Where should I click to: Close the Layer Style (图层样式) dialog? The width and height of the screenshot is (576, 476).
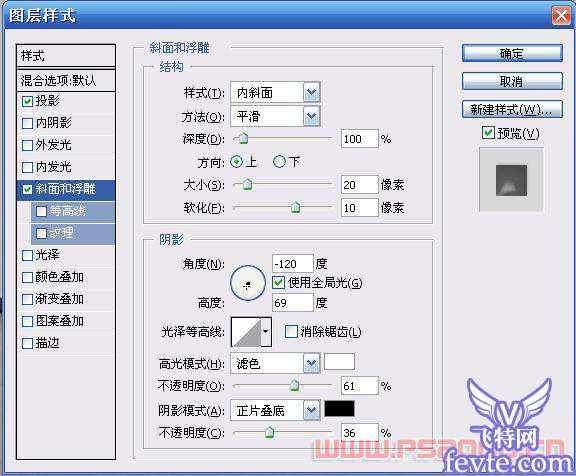[x=561, y=16]
